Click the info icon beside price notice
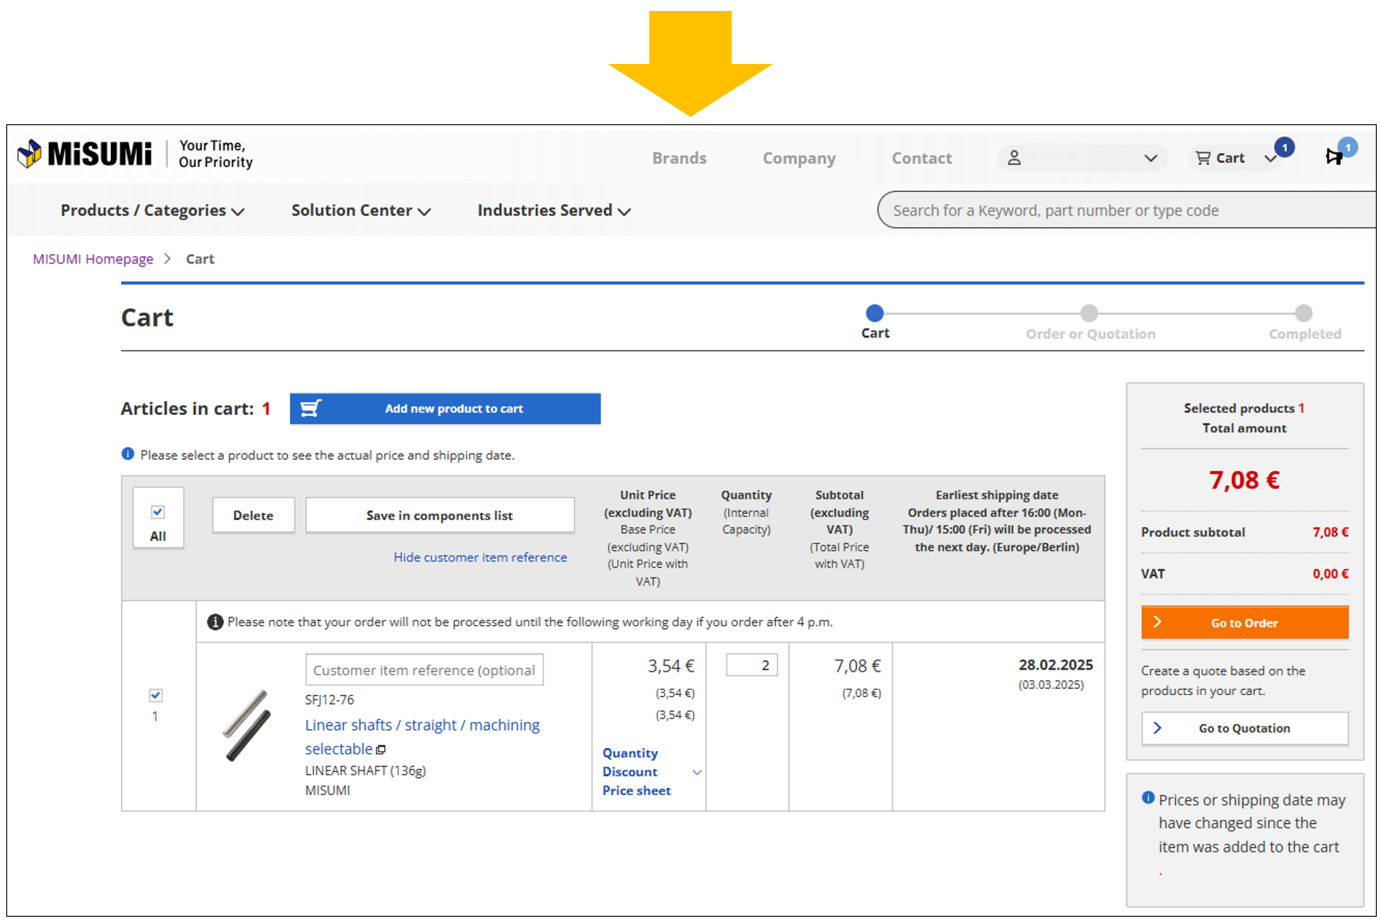 (x=128, y=454)
